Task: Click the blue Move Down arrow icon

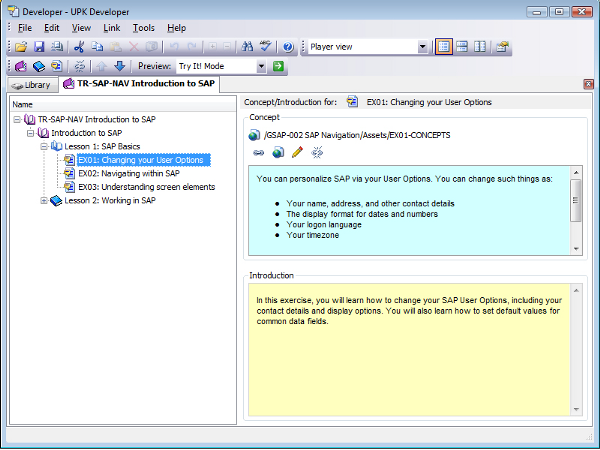Action: (x=119, y=66)
